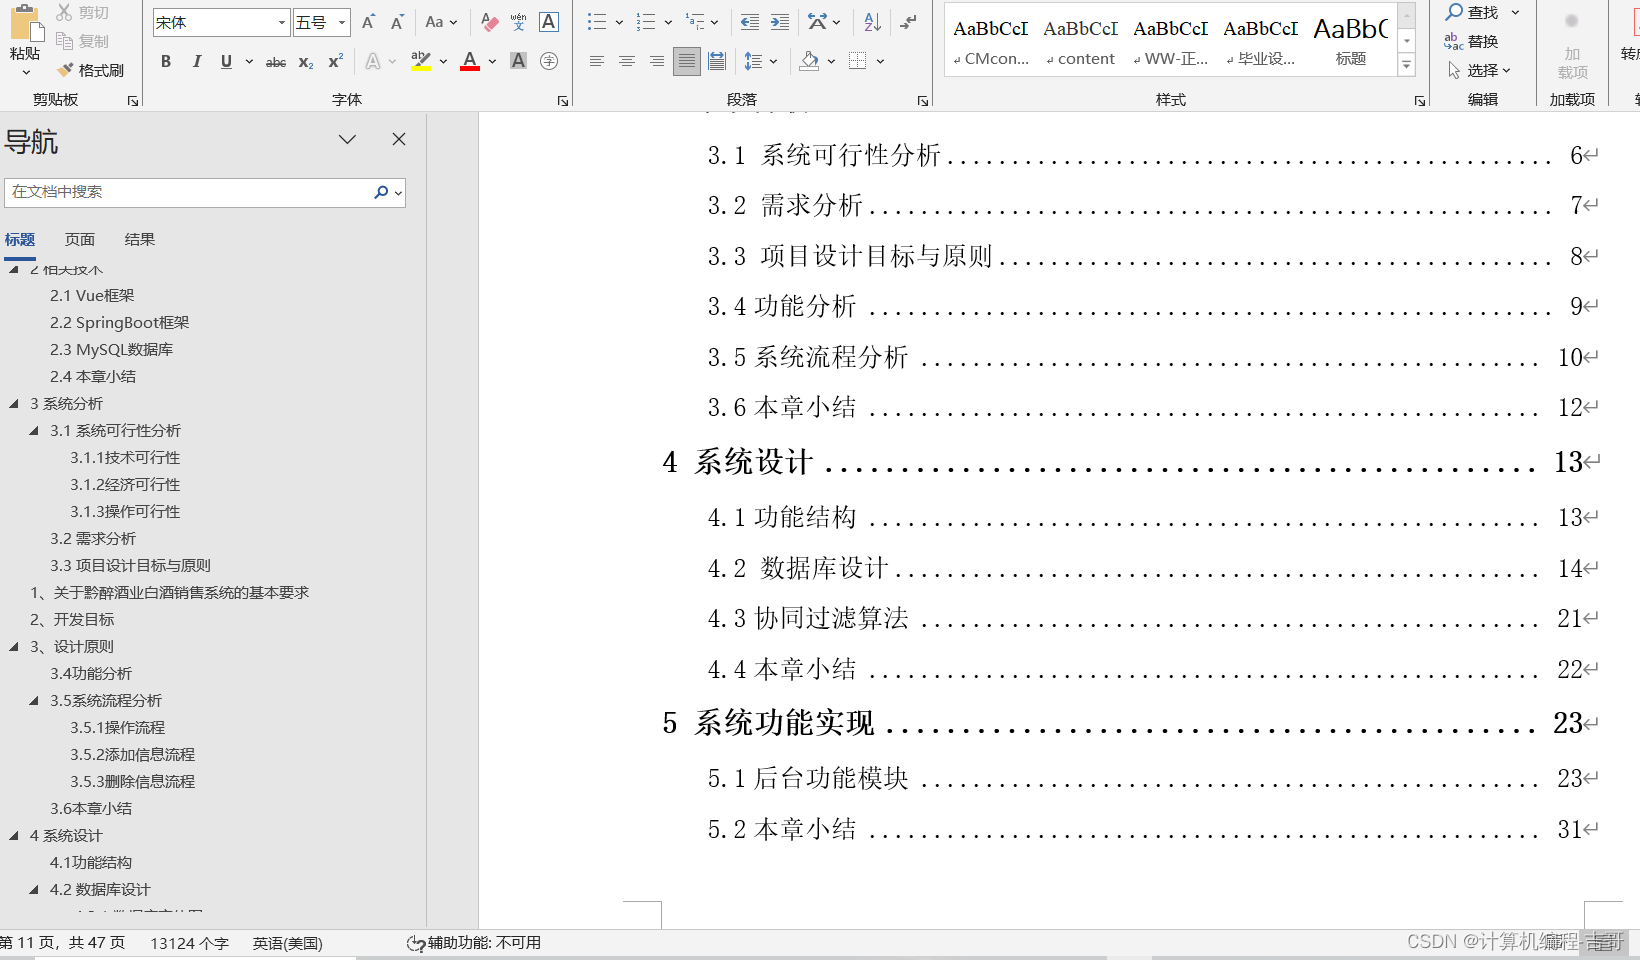
Task: Click the Format Painter (格式刷) tool
Action: click(91, 70)
